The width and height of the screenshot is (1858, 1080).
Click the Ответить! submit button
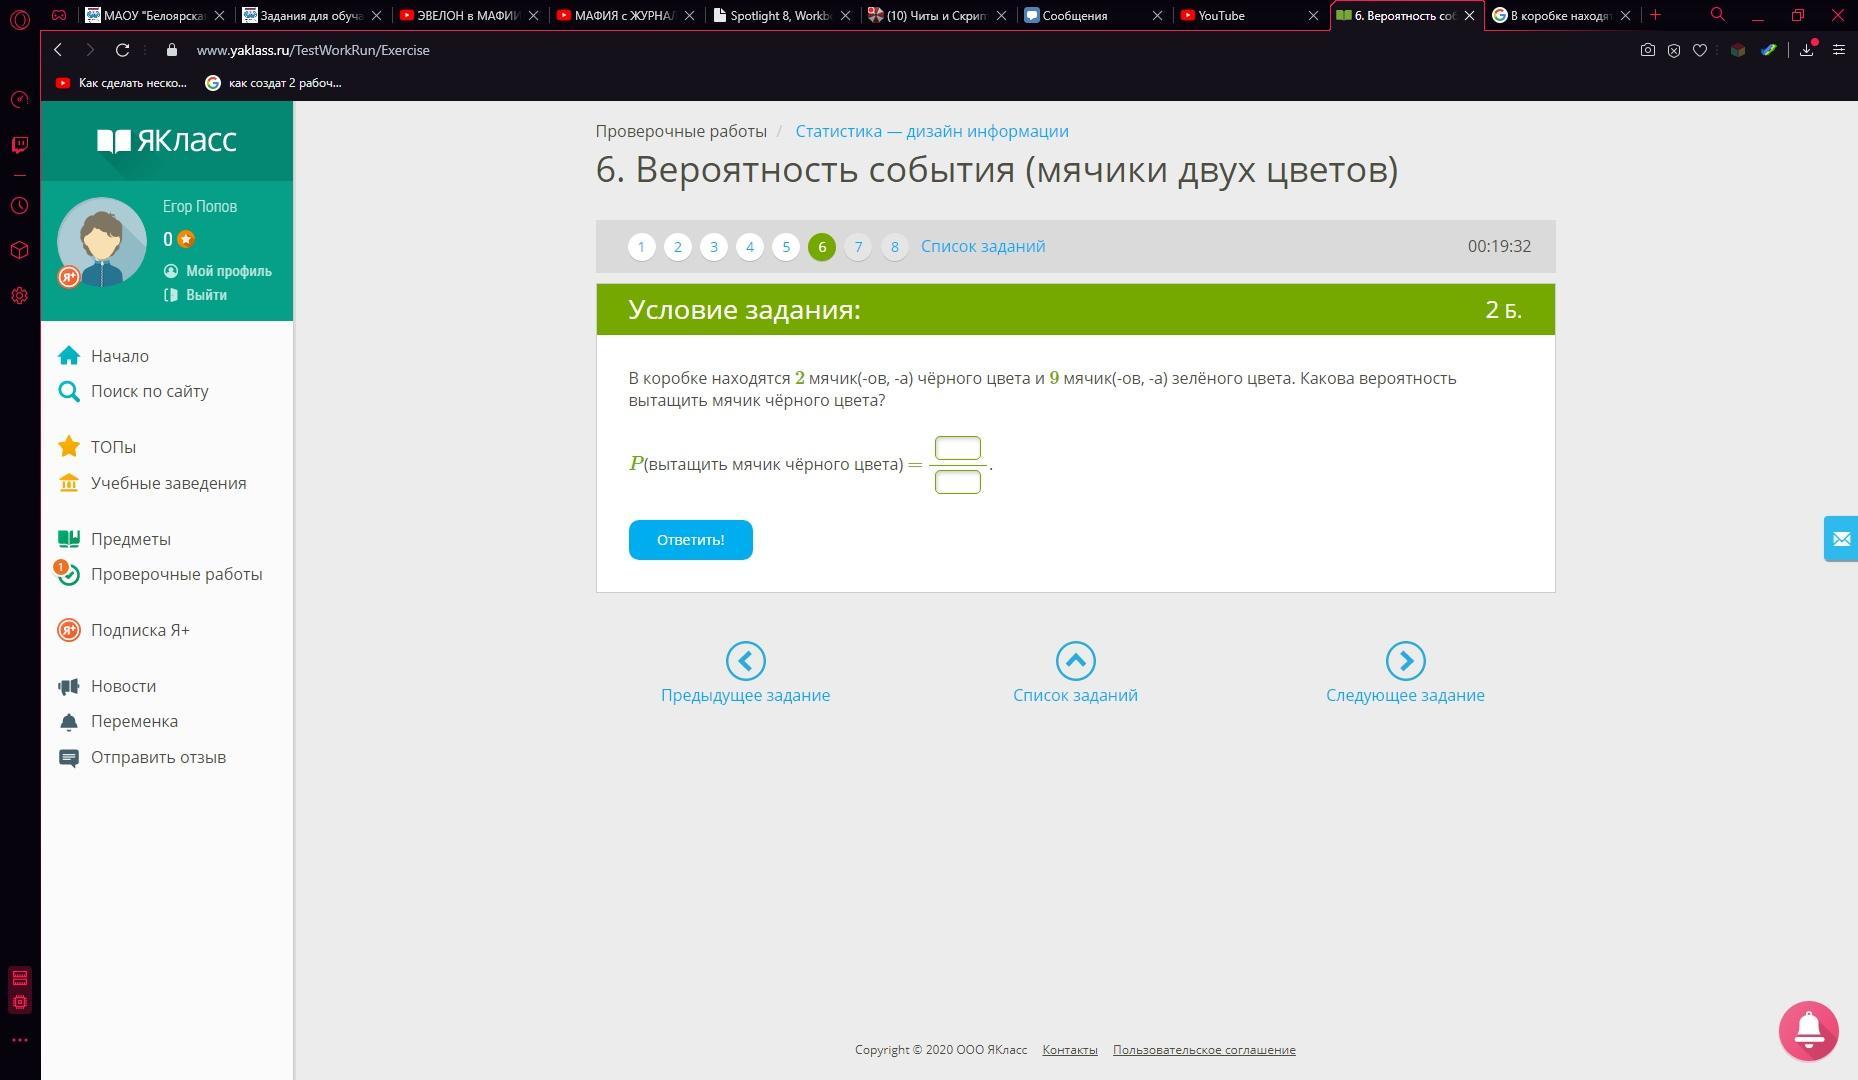690,540
